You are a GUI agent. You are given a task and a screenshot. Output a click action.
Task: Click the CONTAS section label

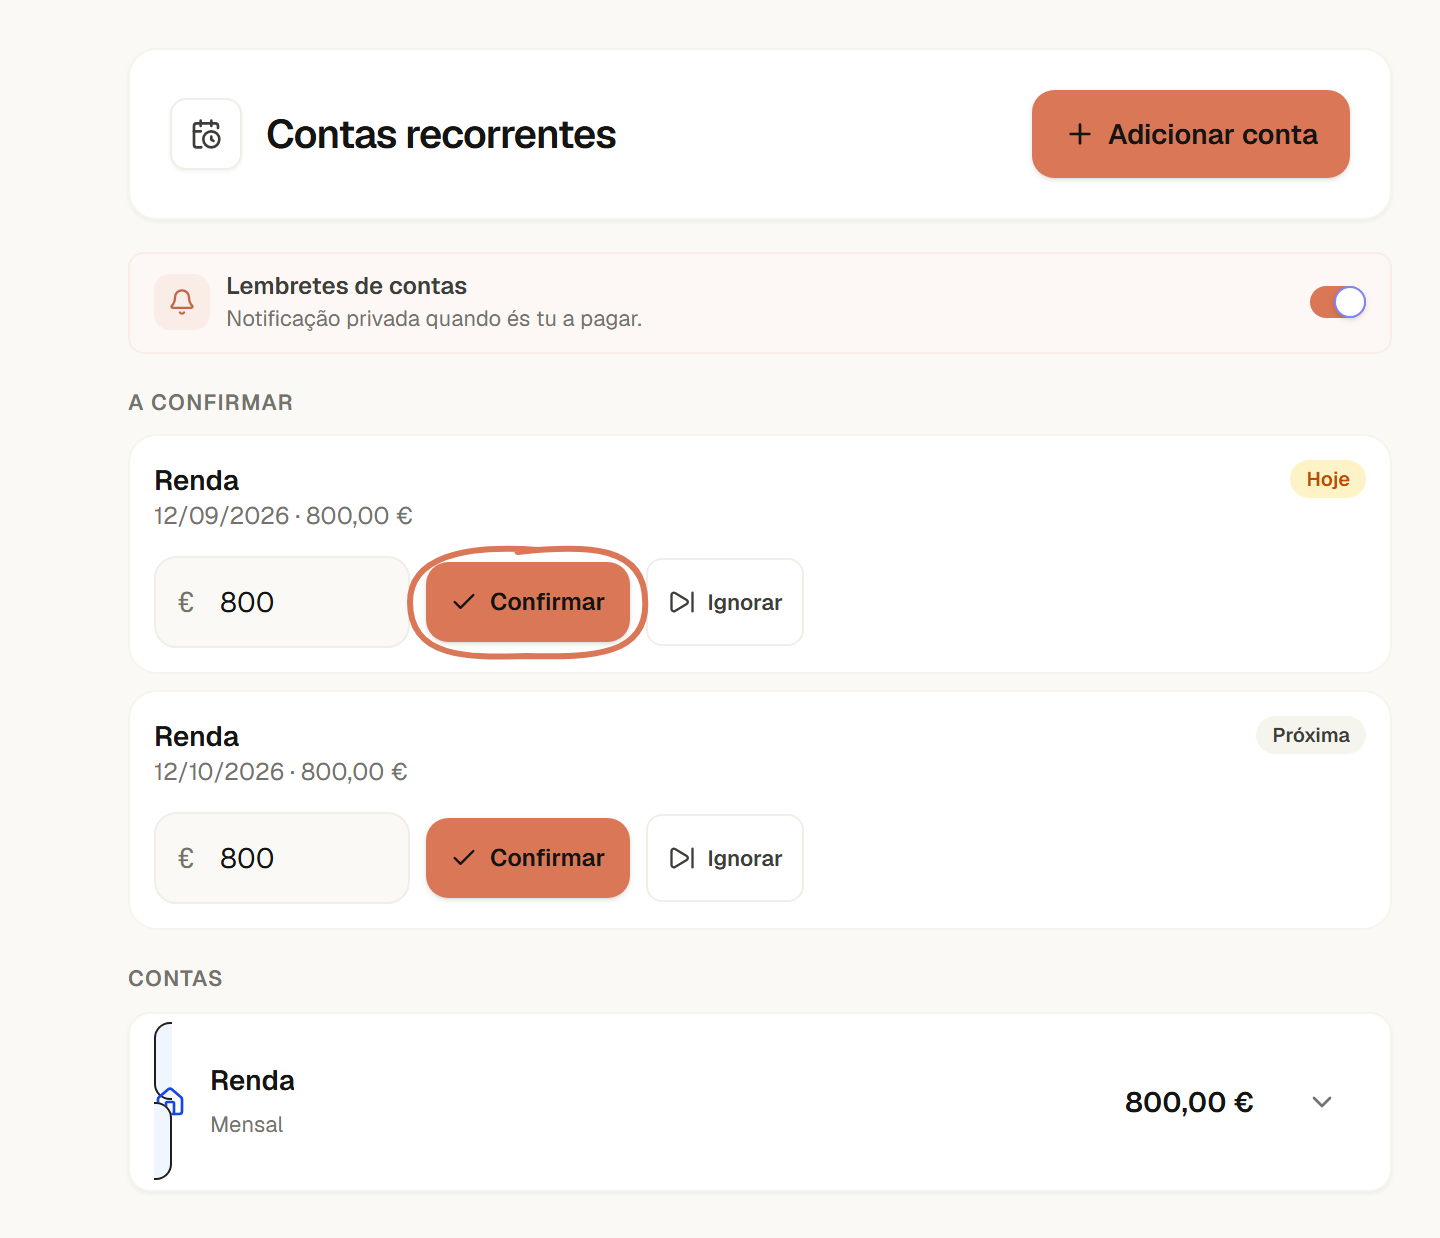(176, 979)
